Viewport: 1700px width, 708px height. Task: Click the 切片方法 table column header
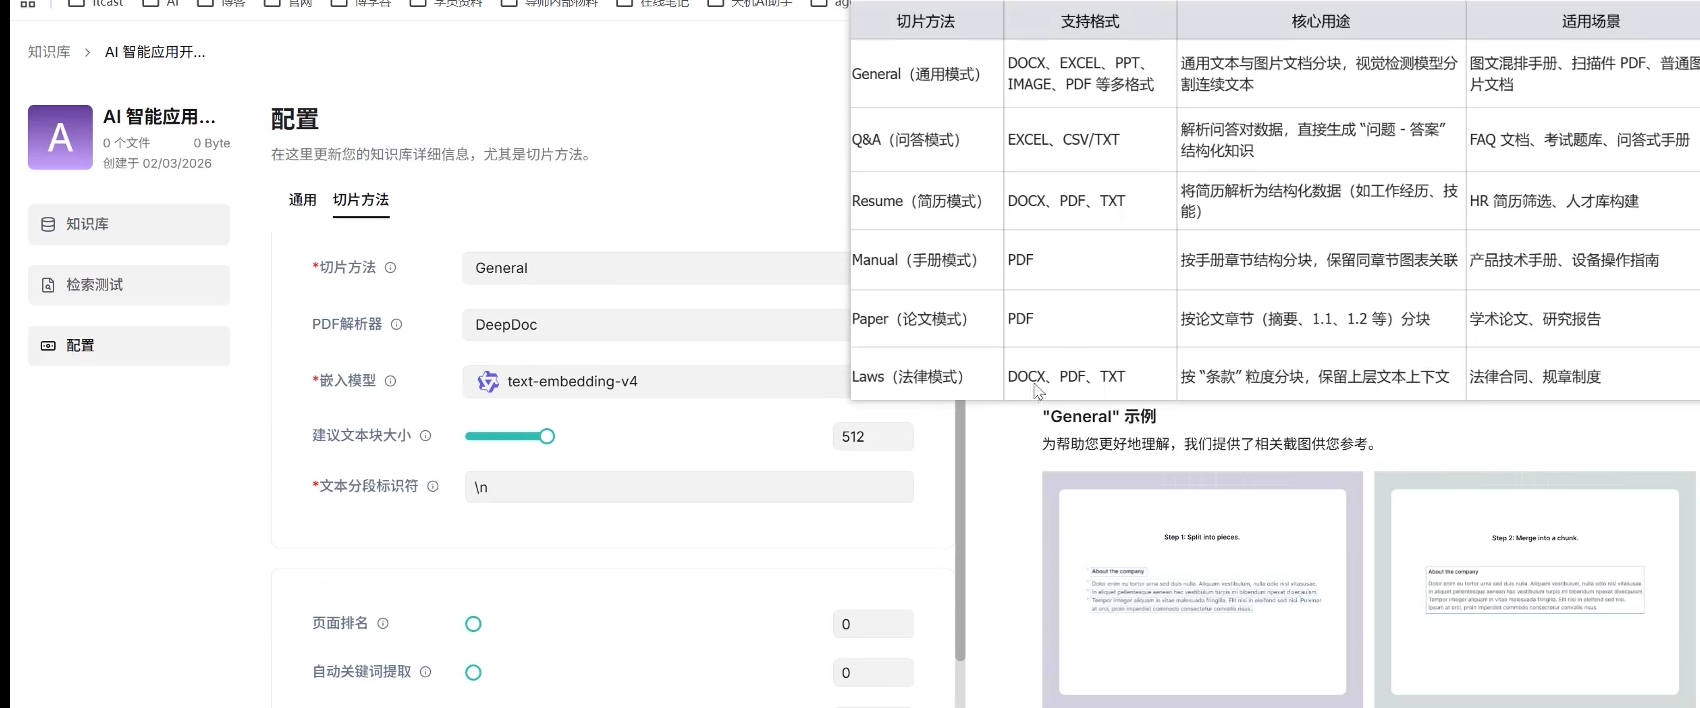926,21
